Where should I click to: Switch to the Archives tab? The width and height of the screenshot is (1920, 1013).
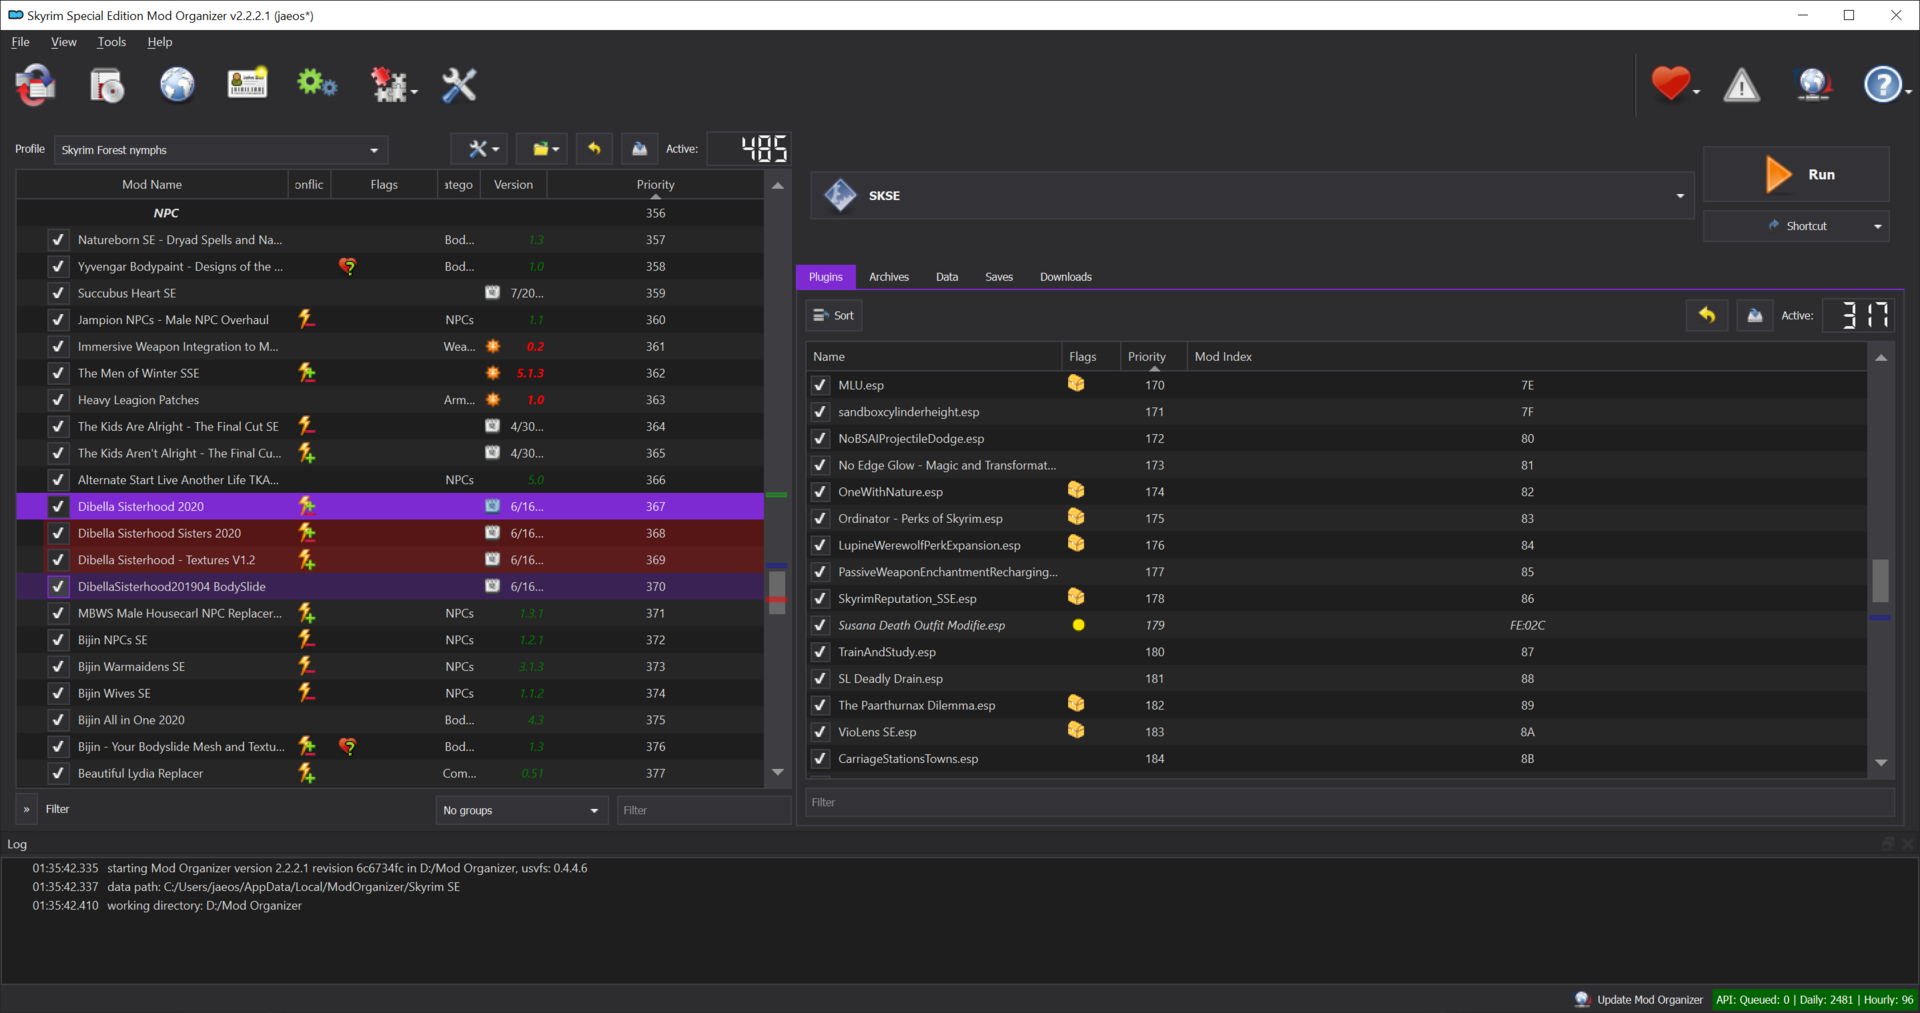pos(889,277)
